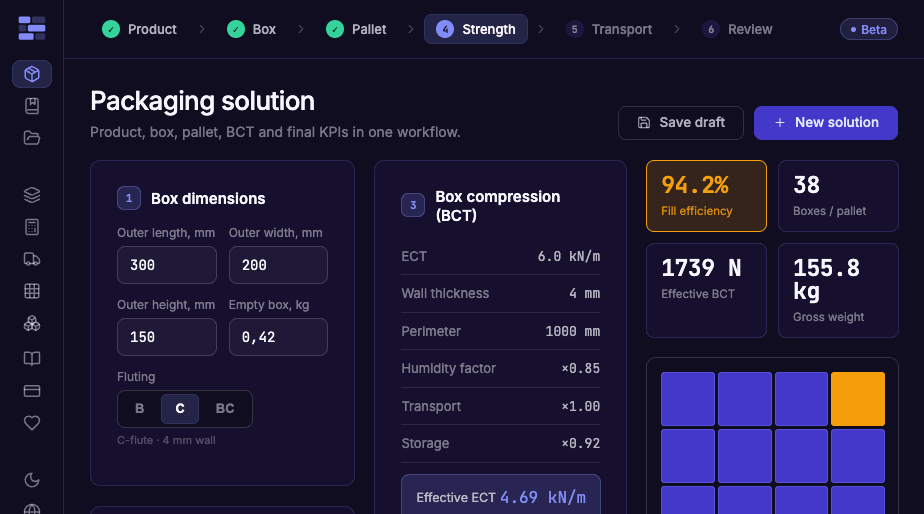Go to the Review step
Screen dimensions: 924x514
click(x=737, y=29)
